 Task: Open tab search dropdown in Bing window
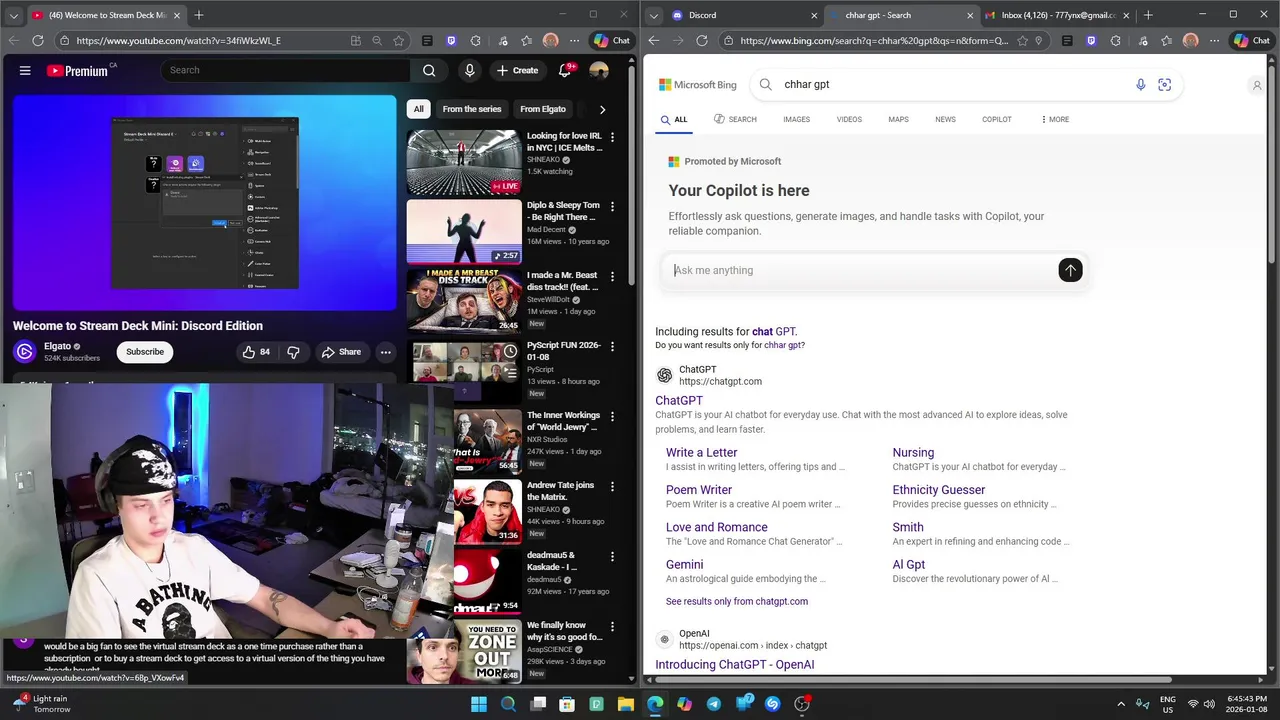point(653,15)
